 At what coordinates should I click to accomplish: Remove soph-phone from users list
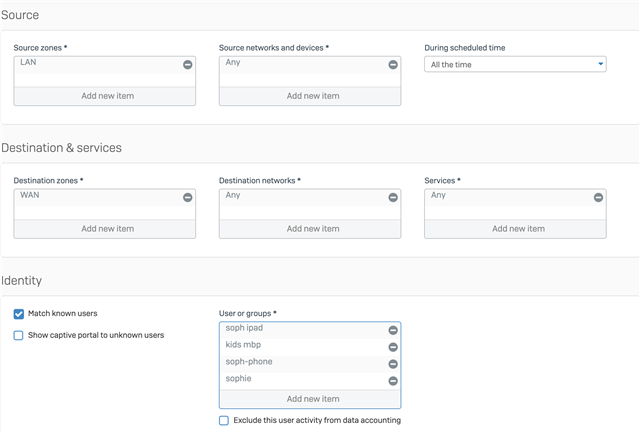click(x=393, y=364)
